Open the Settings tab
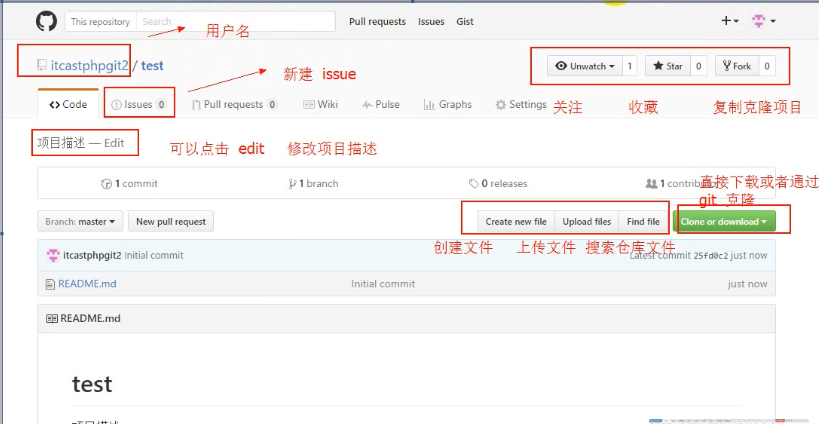819x424 pixels. tap(521, 104)
